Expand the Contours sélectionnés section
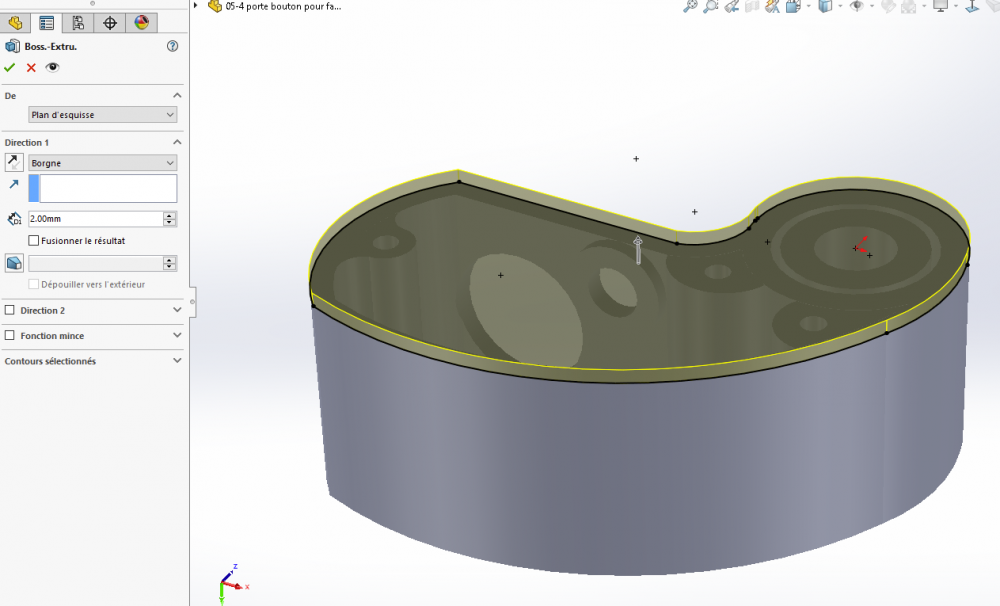This screenshot has width=1000, height=606. click(x=177, y=360)
